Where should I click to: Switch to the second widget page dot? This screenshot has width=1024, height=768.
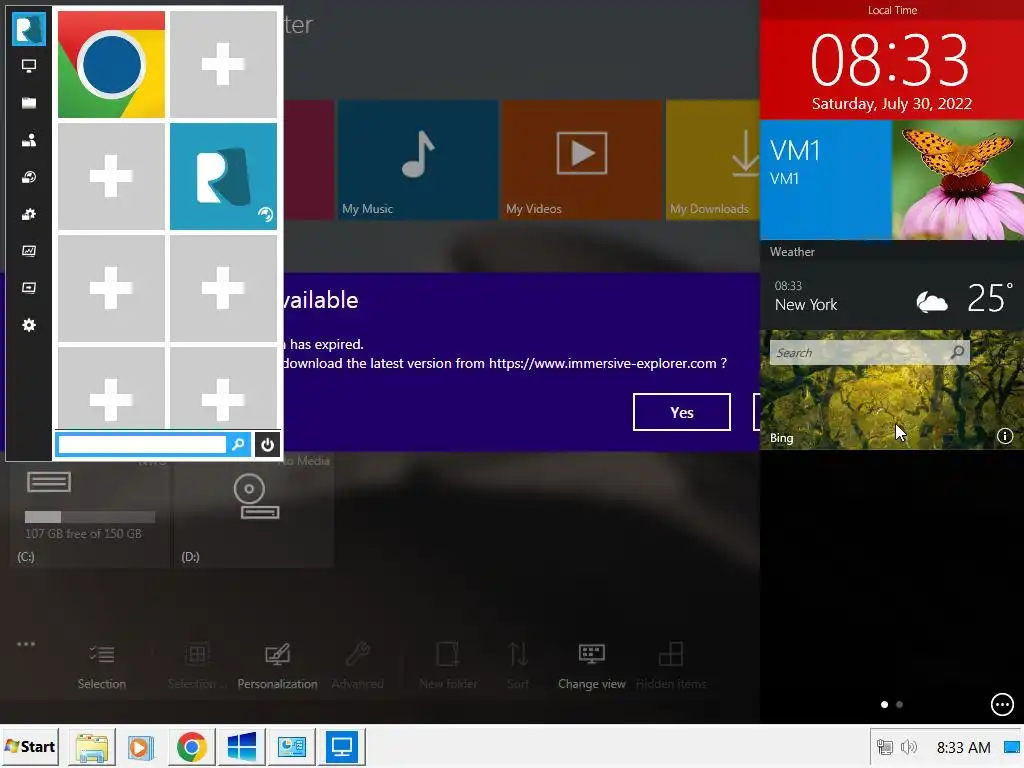tap(900, 705)
